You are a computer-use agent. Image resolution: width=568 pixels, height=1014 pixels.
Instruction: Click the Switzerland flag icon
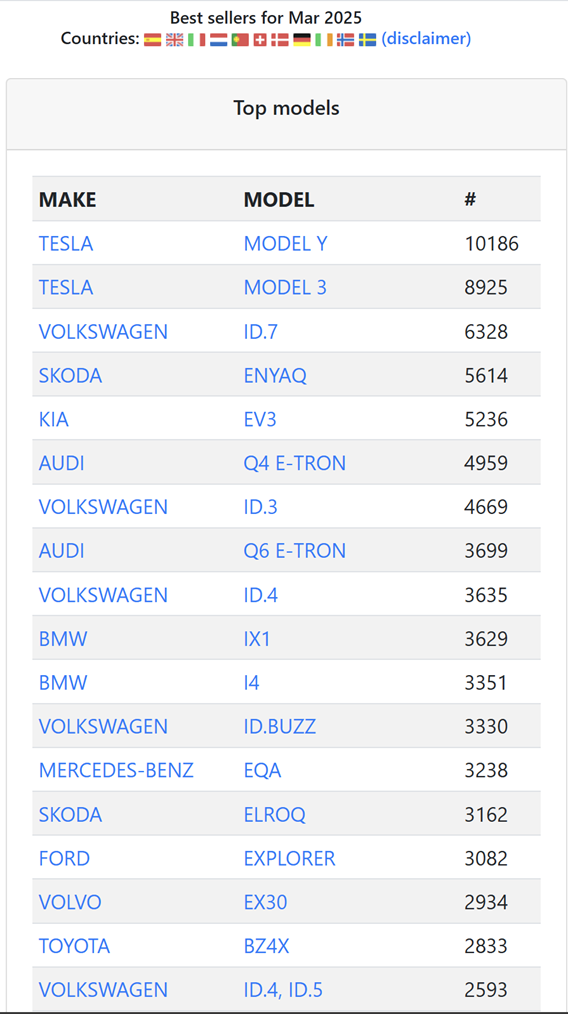pos(260,39)
